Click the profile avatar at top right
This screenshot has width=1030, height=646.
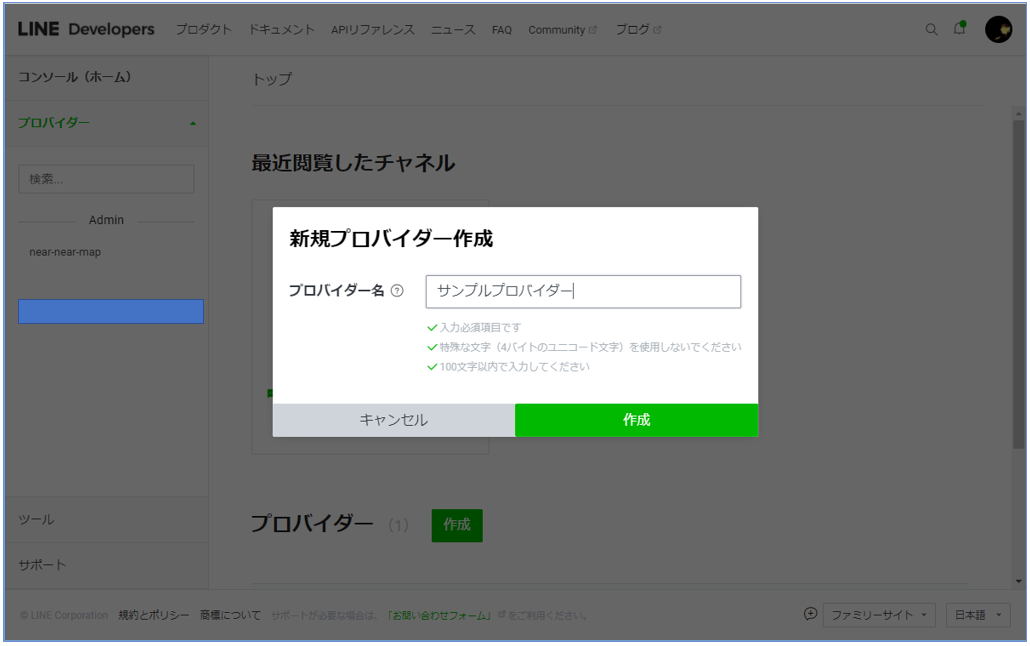[1000, 30]
